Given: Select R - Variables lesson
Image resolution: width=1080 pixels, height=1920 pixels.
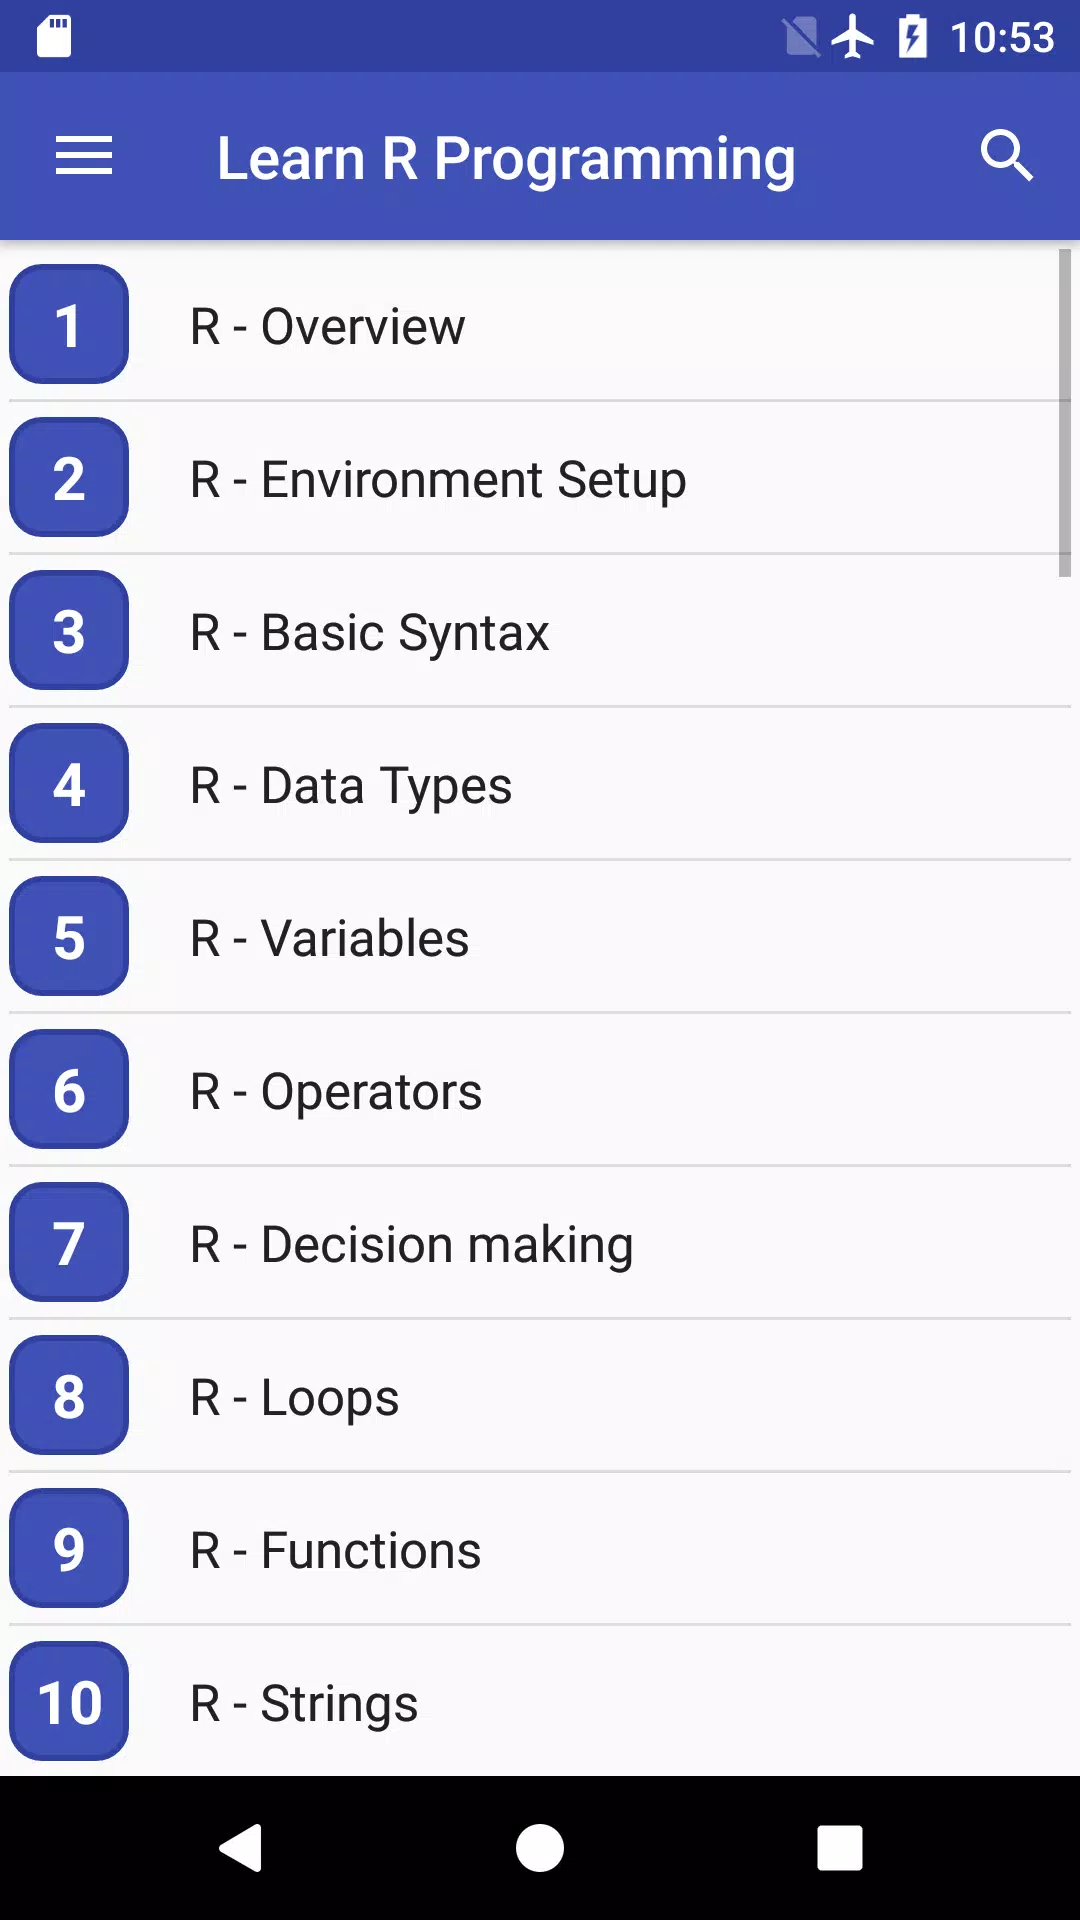Looking at the screenshot, I should pos(540,938).
